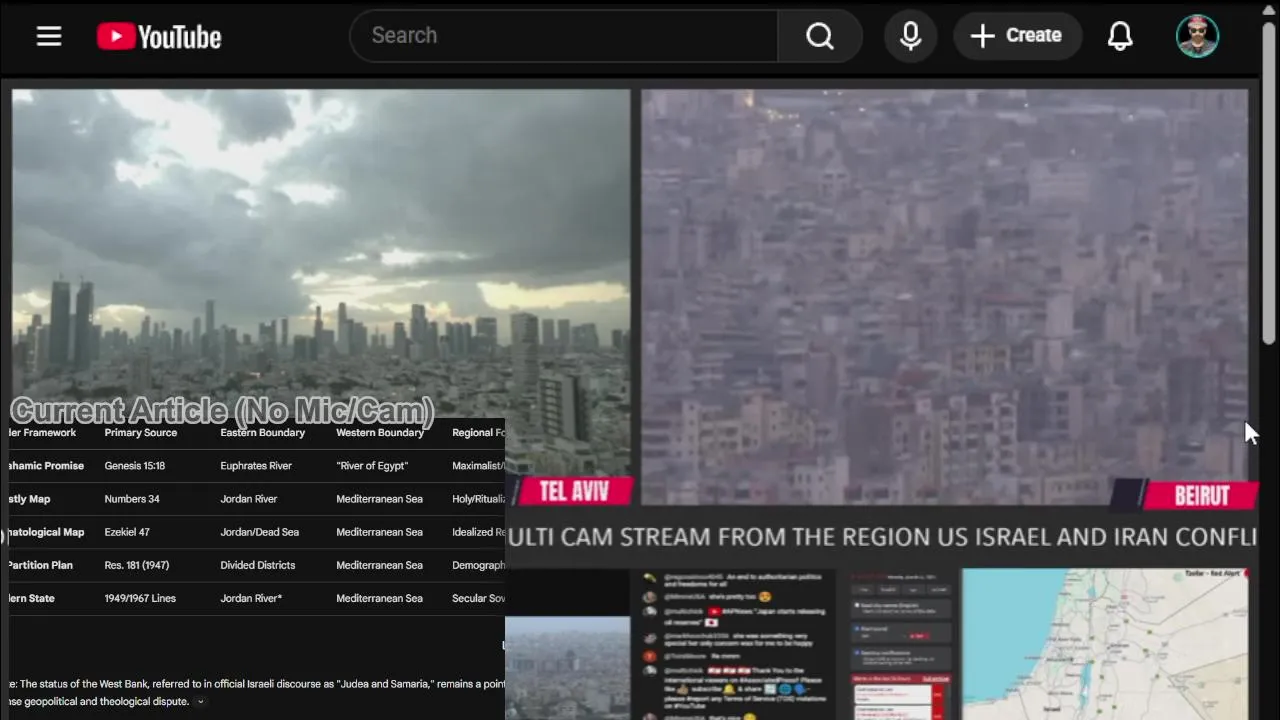Click into the Search input field

click(564, 36)
